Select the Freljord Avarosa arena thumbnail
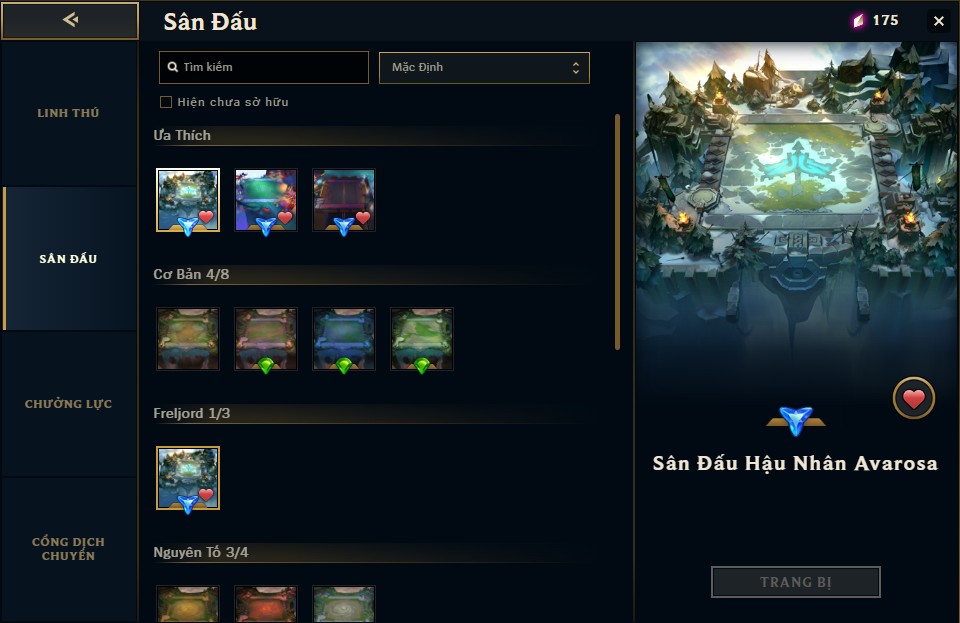Image resolution: width=960 pixels, height=623 pixels. (x=188, y=478)
